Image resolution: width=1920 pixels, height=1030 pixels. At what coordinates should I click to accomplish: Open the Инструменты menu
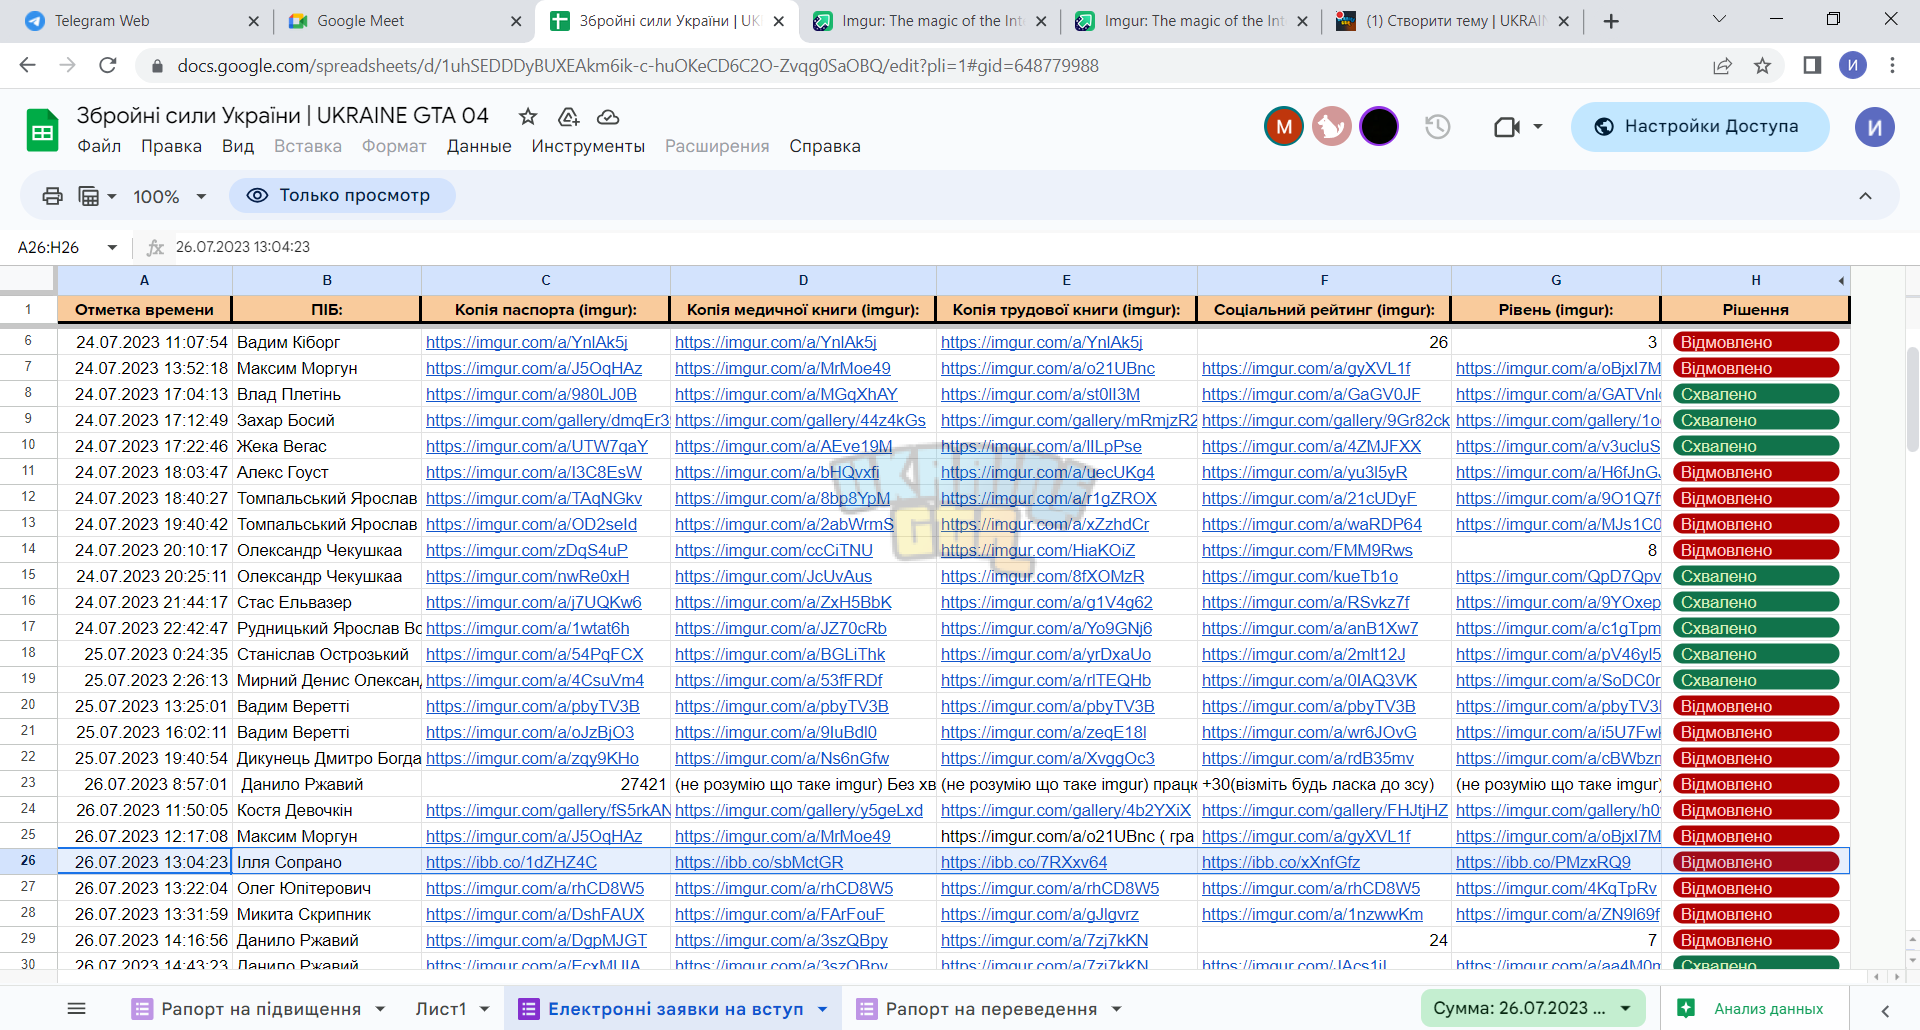tap(588, 146)
